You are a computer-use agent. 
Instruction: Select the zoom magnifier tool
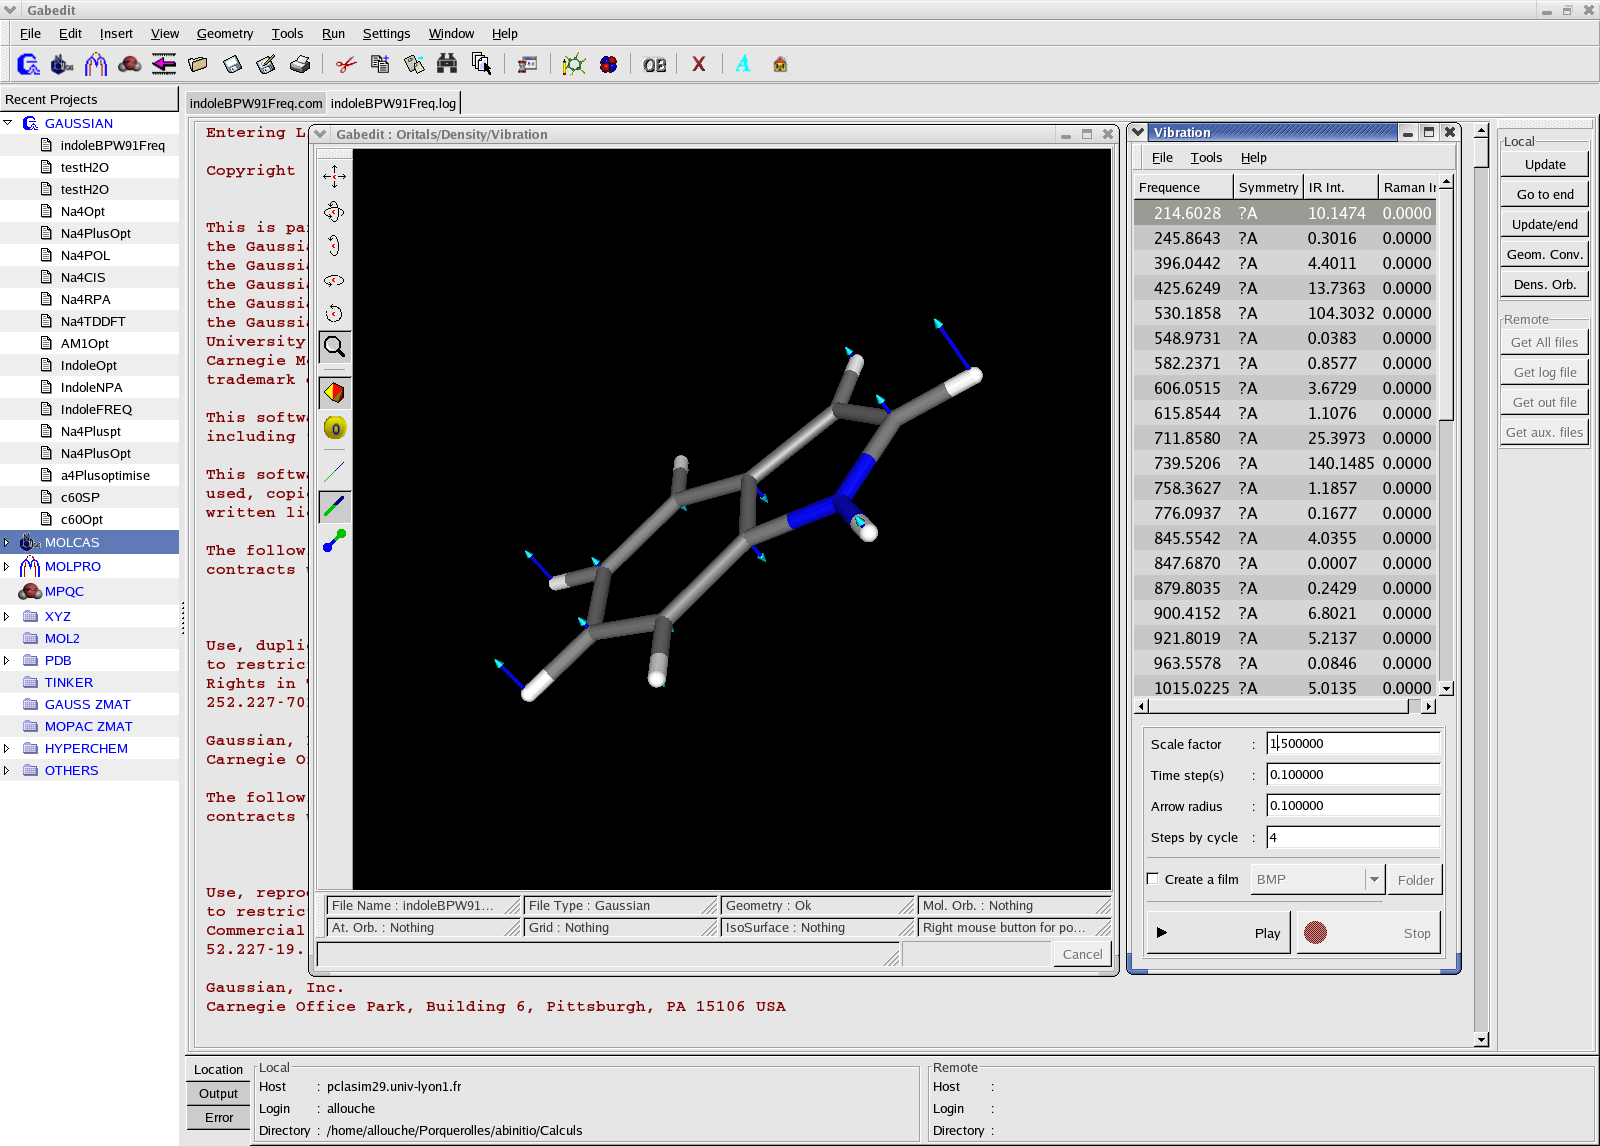334,347
